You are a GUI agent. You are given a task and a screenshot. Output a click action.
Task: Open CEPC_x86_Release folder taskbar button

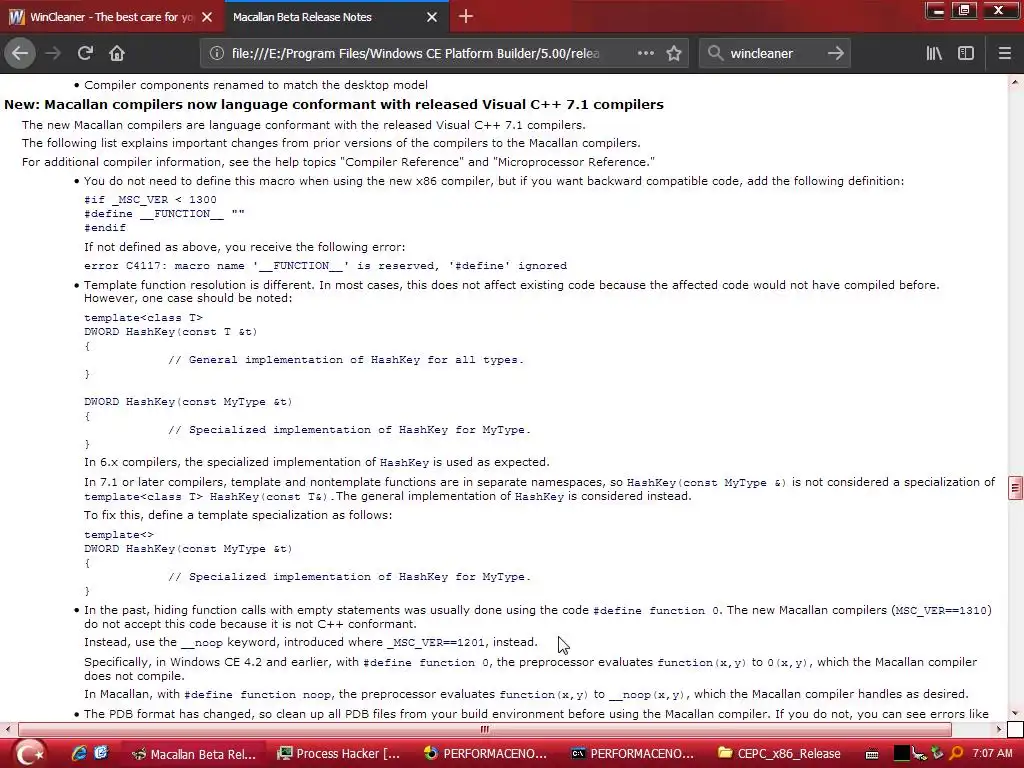point(778,754)
